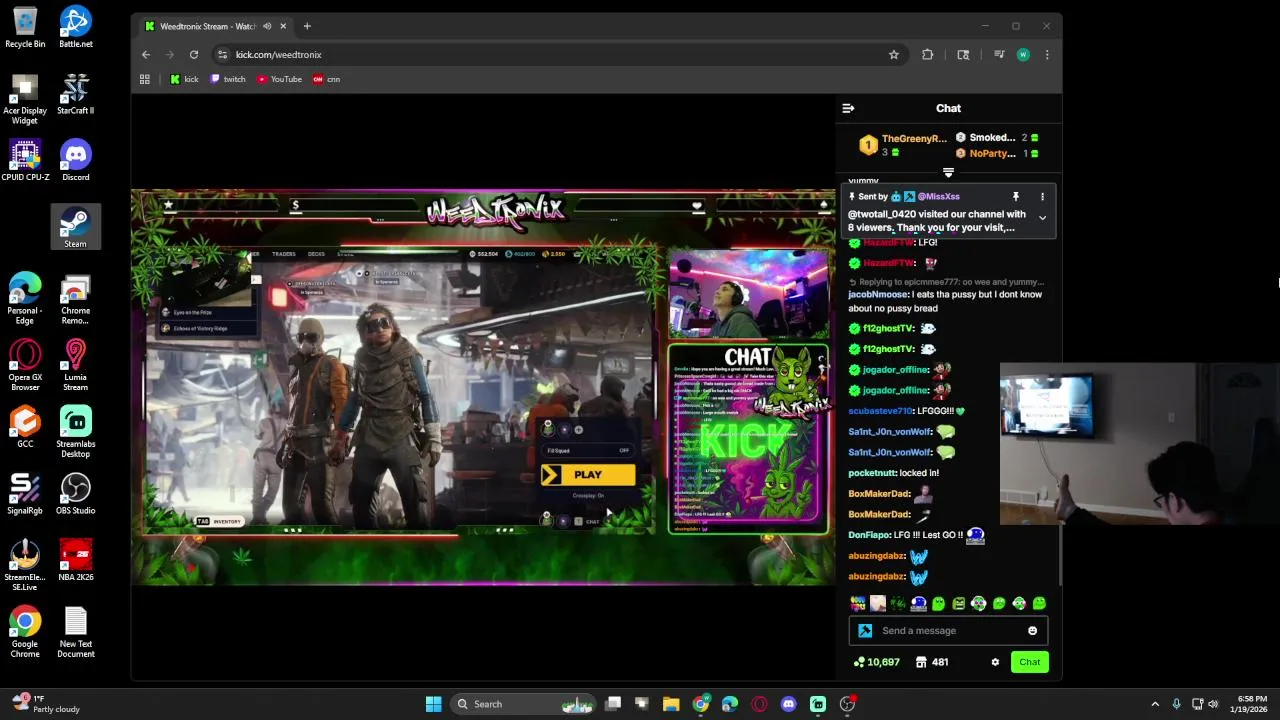Mute the Weedtronix tab audio icon
The width and height of the screenshot is (1280, 720).
click(x=267, y=26)
